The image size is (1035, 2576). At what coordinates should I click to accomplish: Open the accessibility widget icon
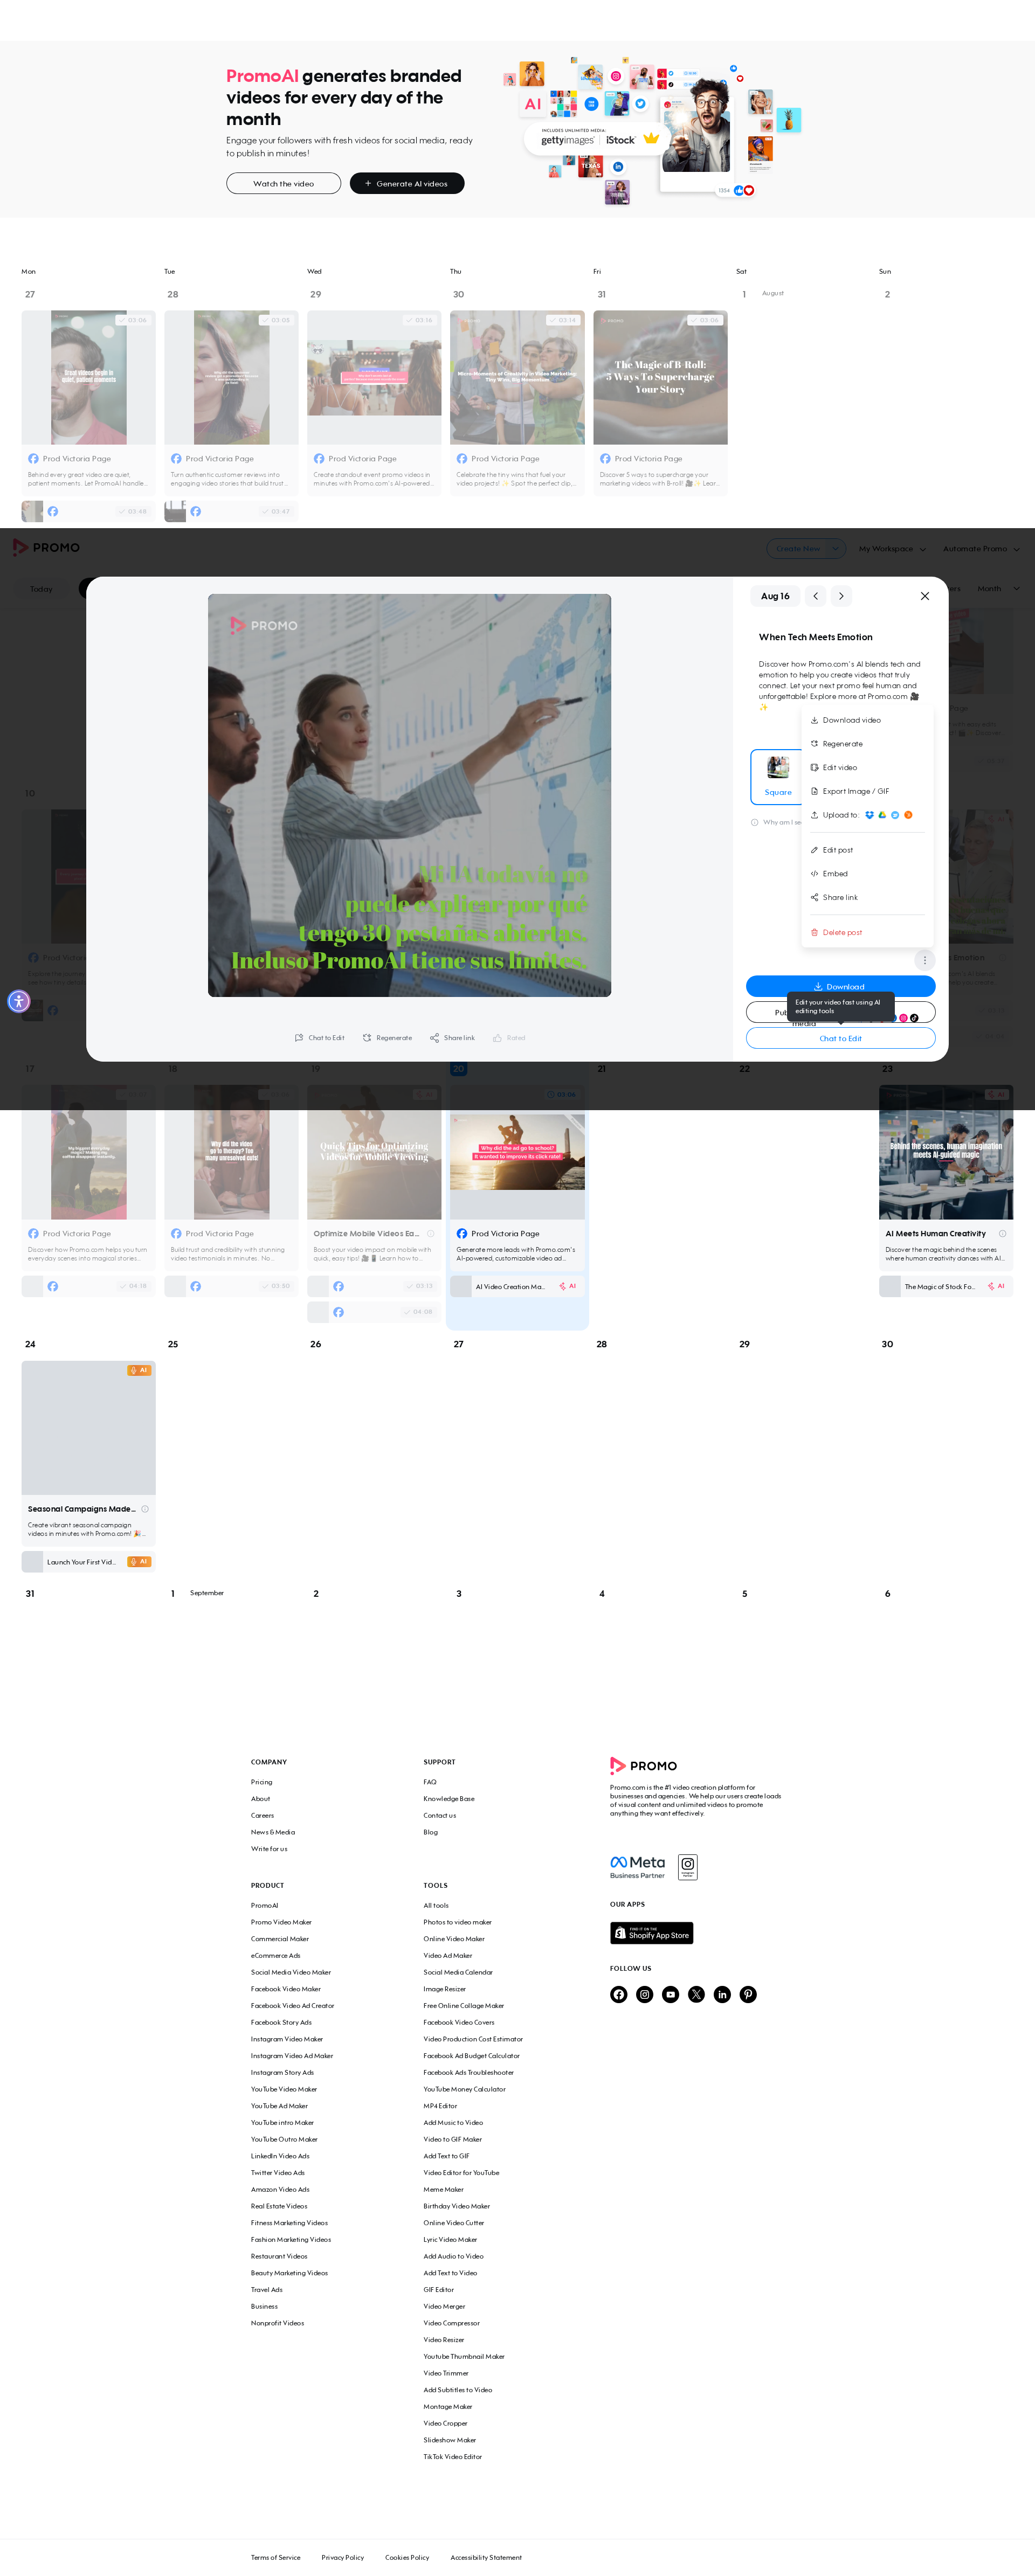click(x=19, y=1001)
